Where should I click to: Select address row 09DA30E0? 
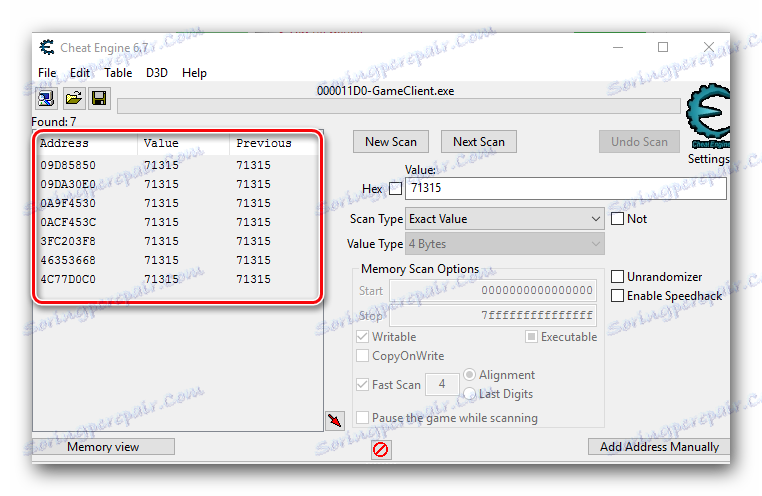[177, 184]
